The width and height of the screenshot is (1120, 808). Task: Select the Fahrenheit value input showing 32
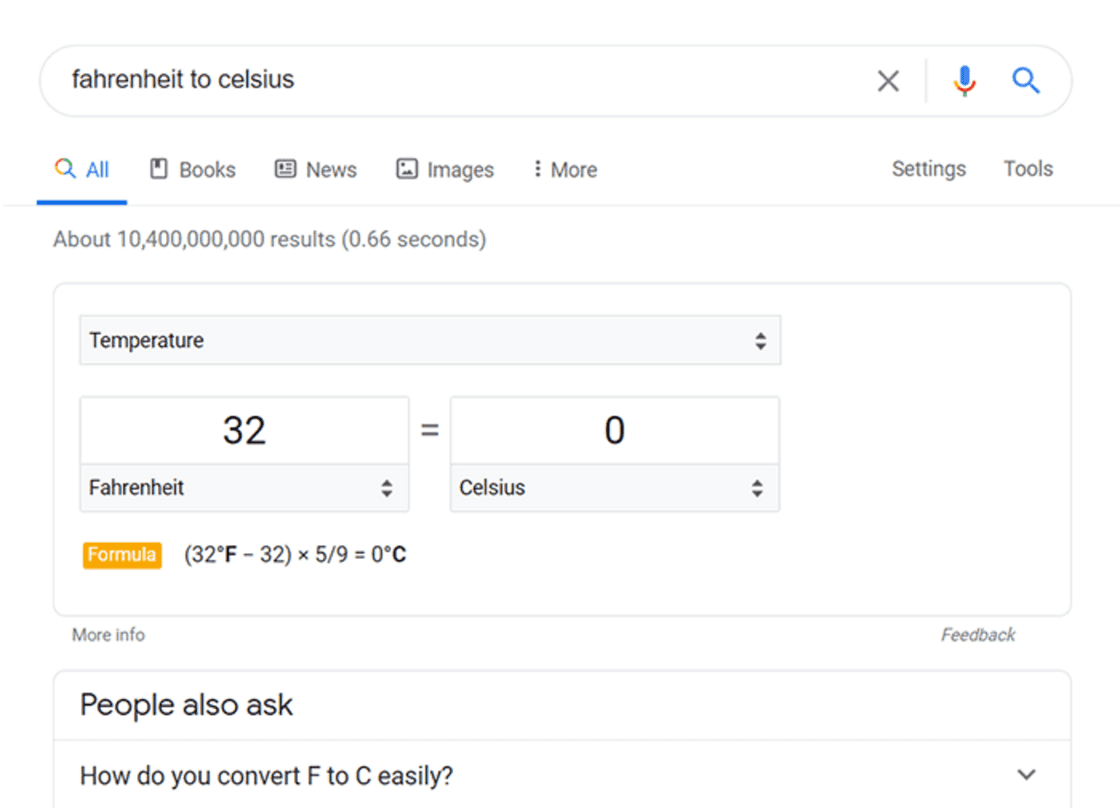244,430
